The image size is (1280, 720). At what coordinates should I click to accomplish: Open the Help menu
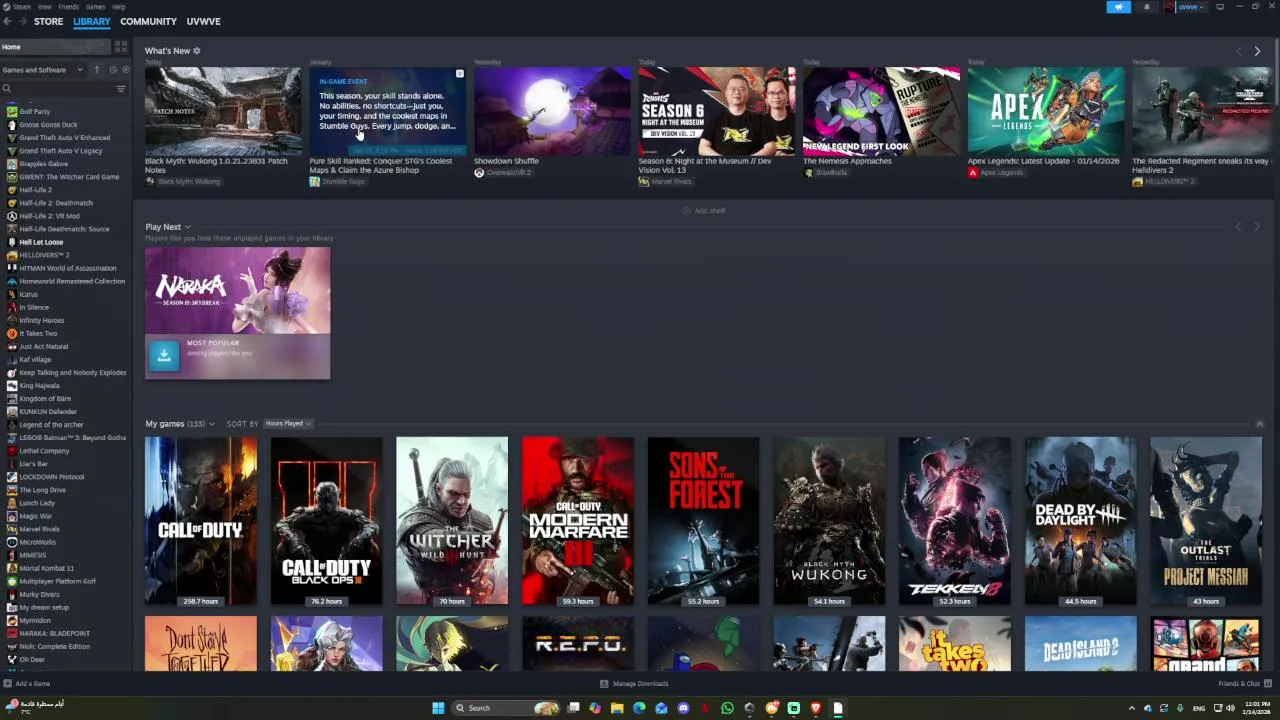click(x=119, y=7)
